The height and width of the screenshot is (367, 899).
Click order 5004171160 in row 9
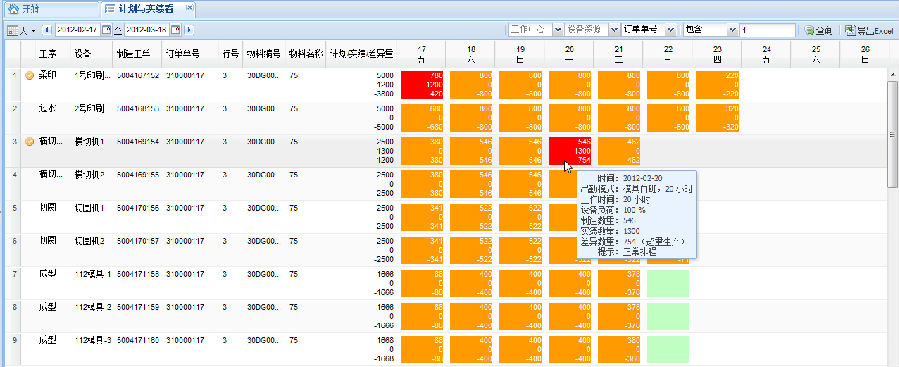click(x=138, y=340)
